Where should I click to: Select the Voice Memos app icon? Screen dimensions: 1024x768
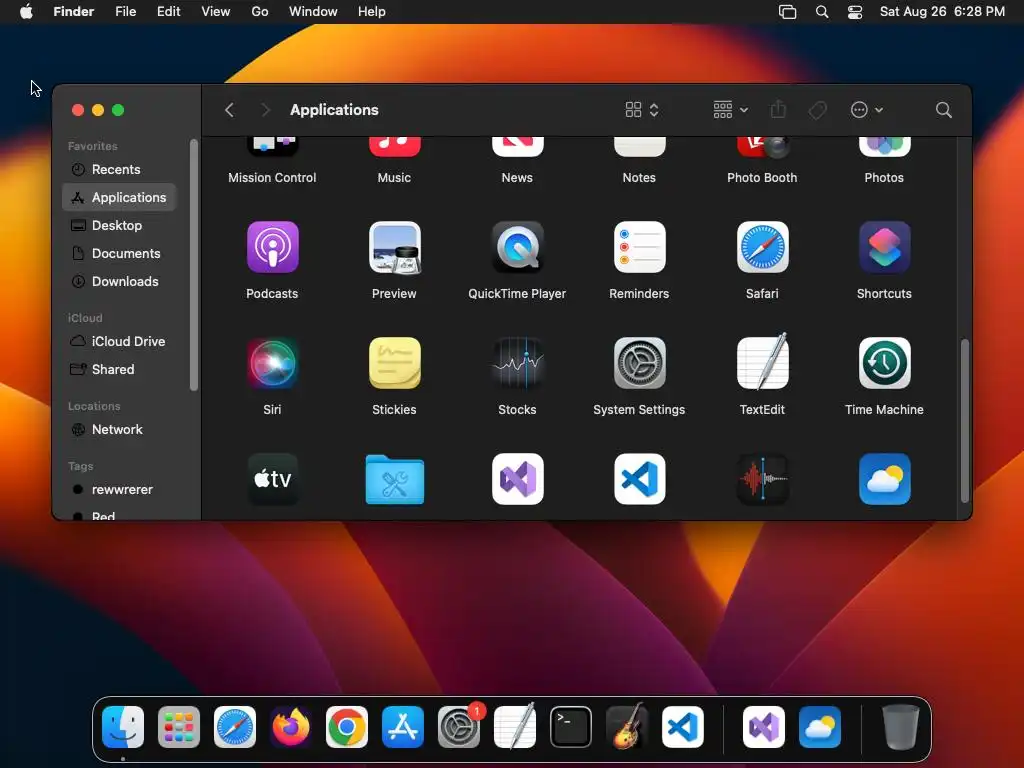(762, 479)
